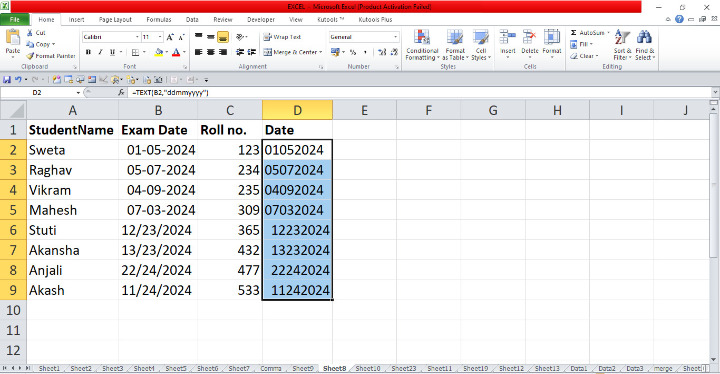The width and height of the screenshot is (720, 374).
Task: Click the Cut scissors icon
Action: tap(30, 33)
